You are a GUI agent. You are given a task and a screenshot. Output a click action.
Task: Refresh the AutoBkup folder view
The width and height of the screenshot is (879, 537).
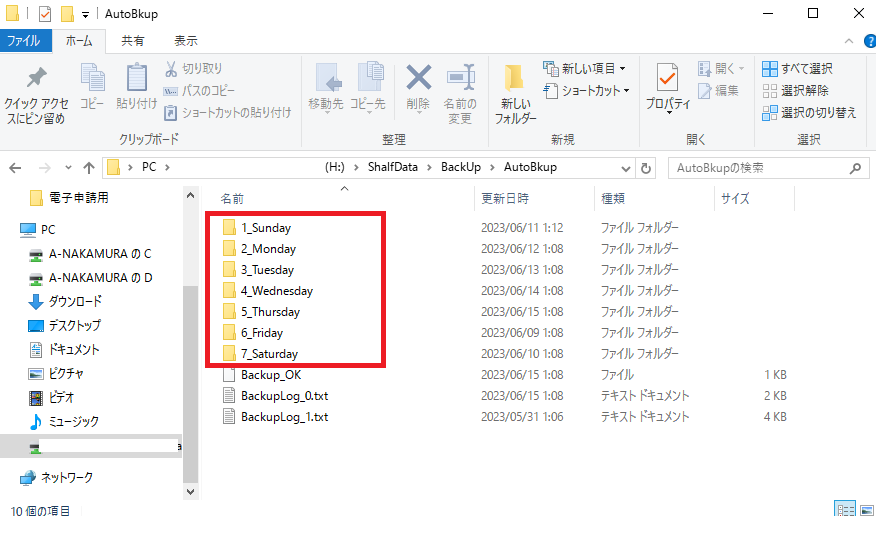646,168
